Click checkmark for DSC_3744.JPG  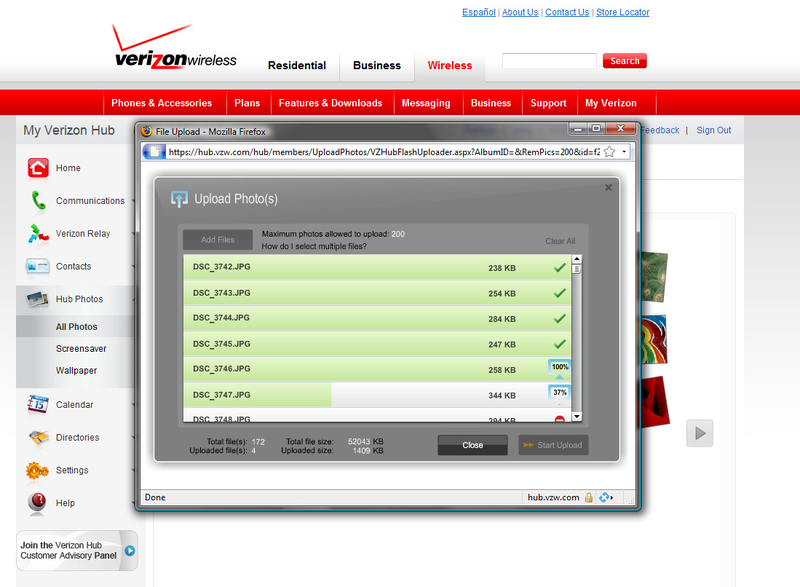560,318
